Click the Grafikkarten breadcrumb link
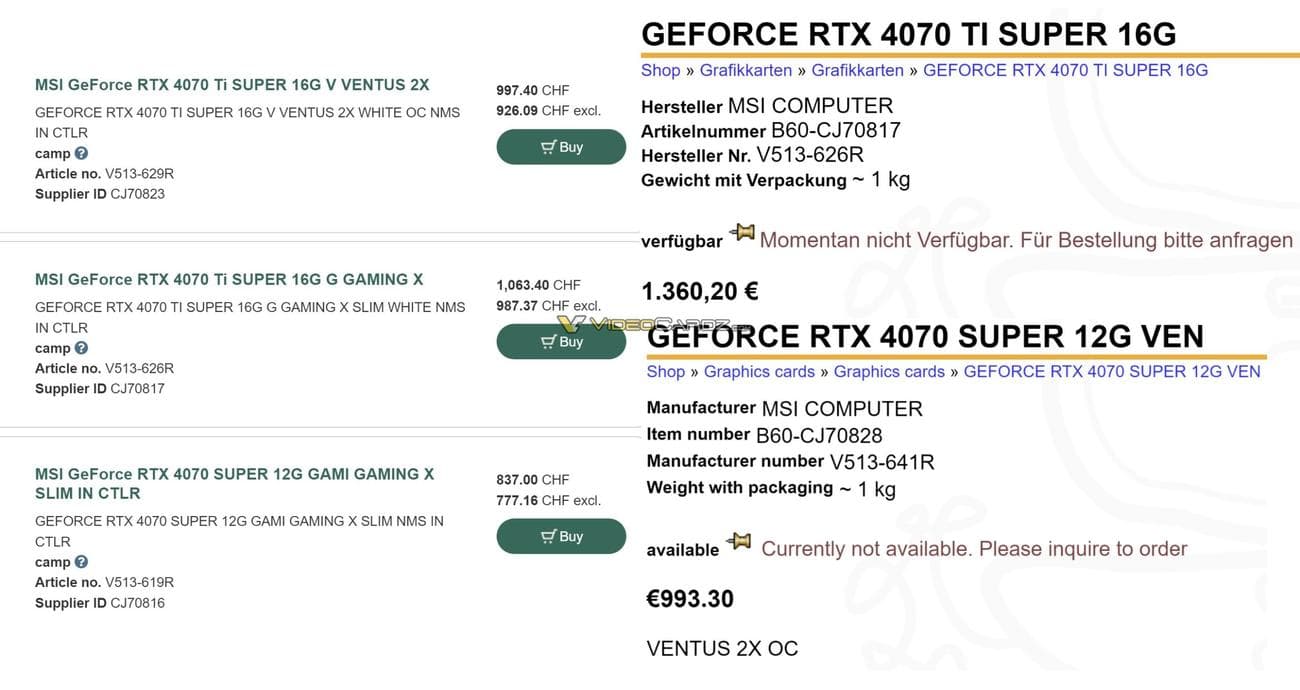1300x690 pixels. 745,69
